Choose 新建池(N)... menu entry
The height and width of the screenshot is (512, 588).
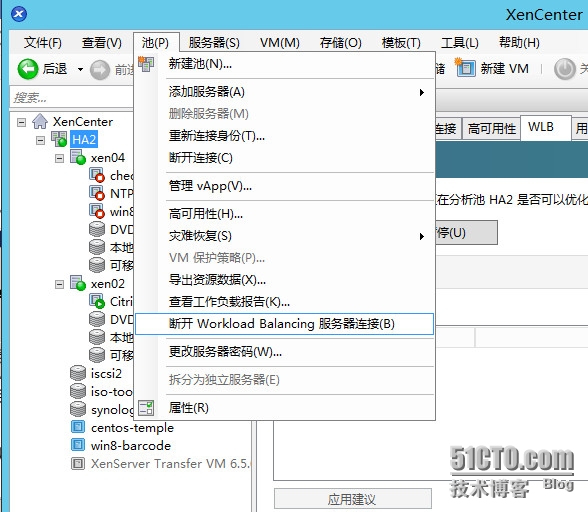pos(284,64)
